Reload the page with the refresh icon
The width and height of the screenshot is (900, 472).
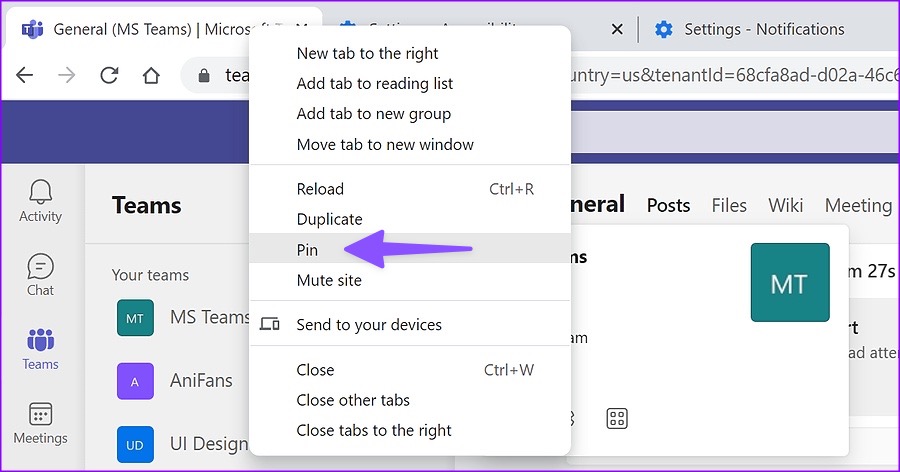pos(109,75)
